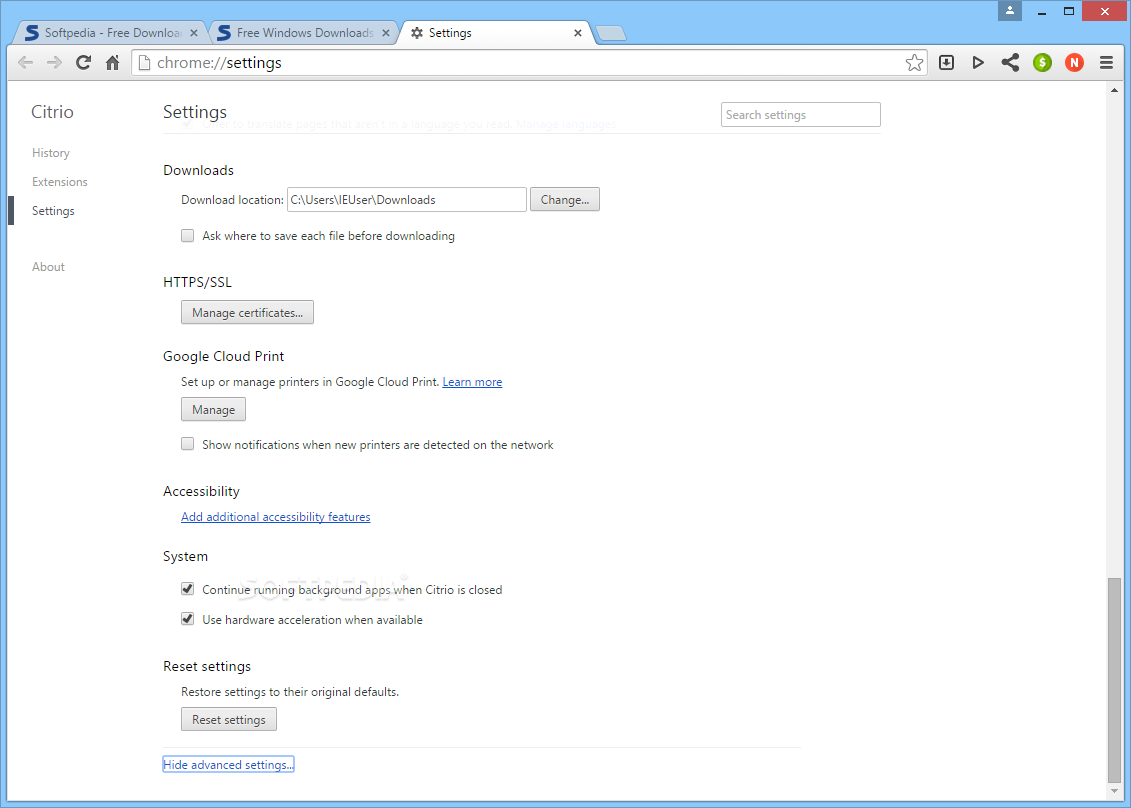Switch to Free Windows Downloads tab
Image resolution: width=1131 pixels, height=808 pixels.
304,33
